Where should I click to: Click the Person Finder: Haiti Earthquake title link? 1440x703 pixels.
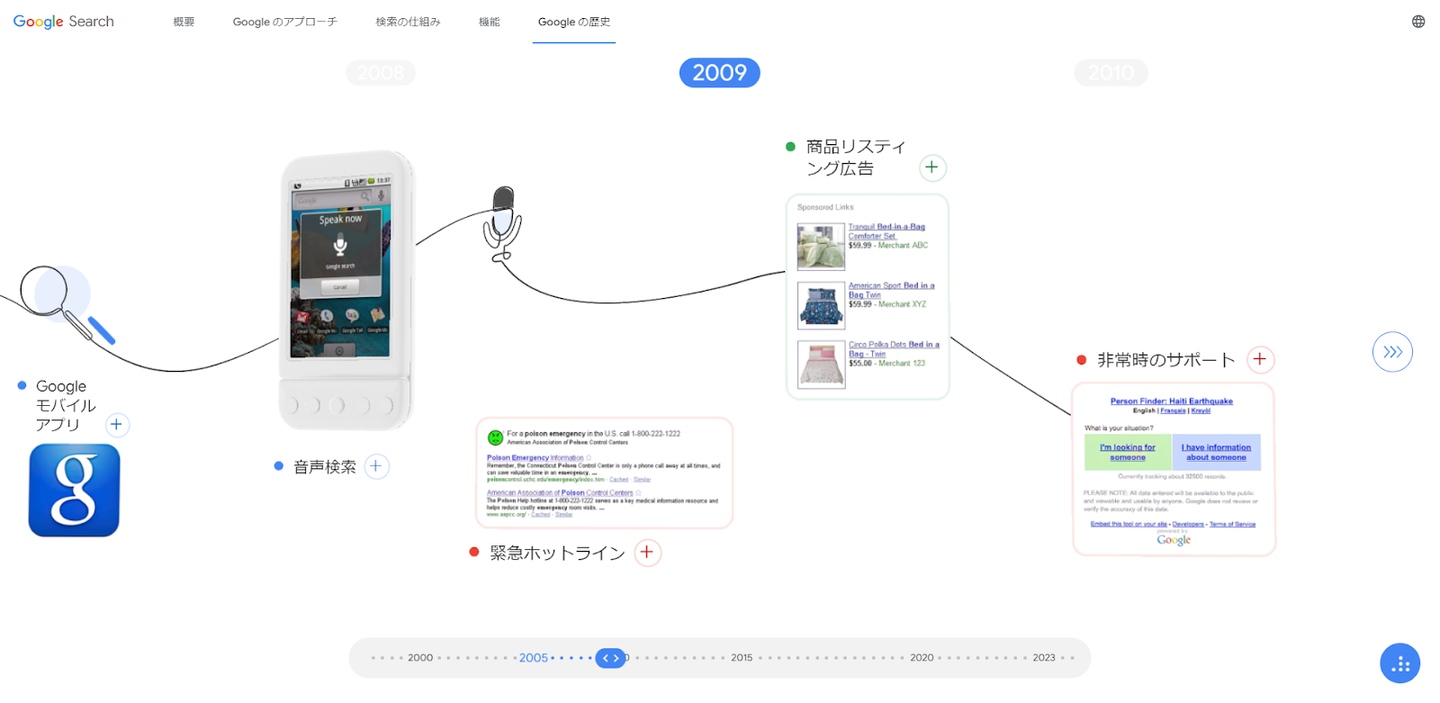[x=1171, y=401]
